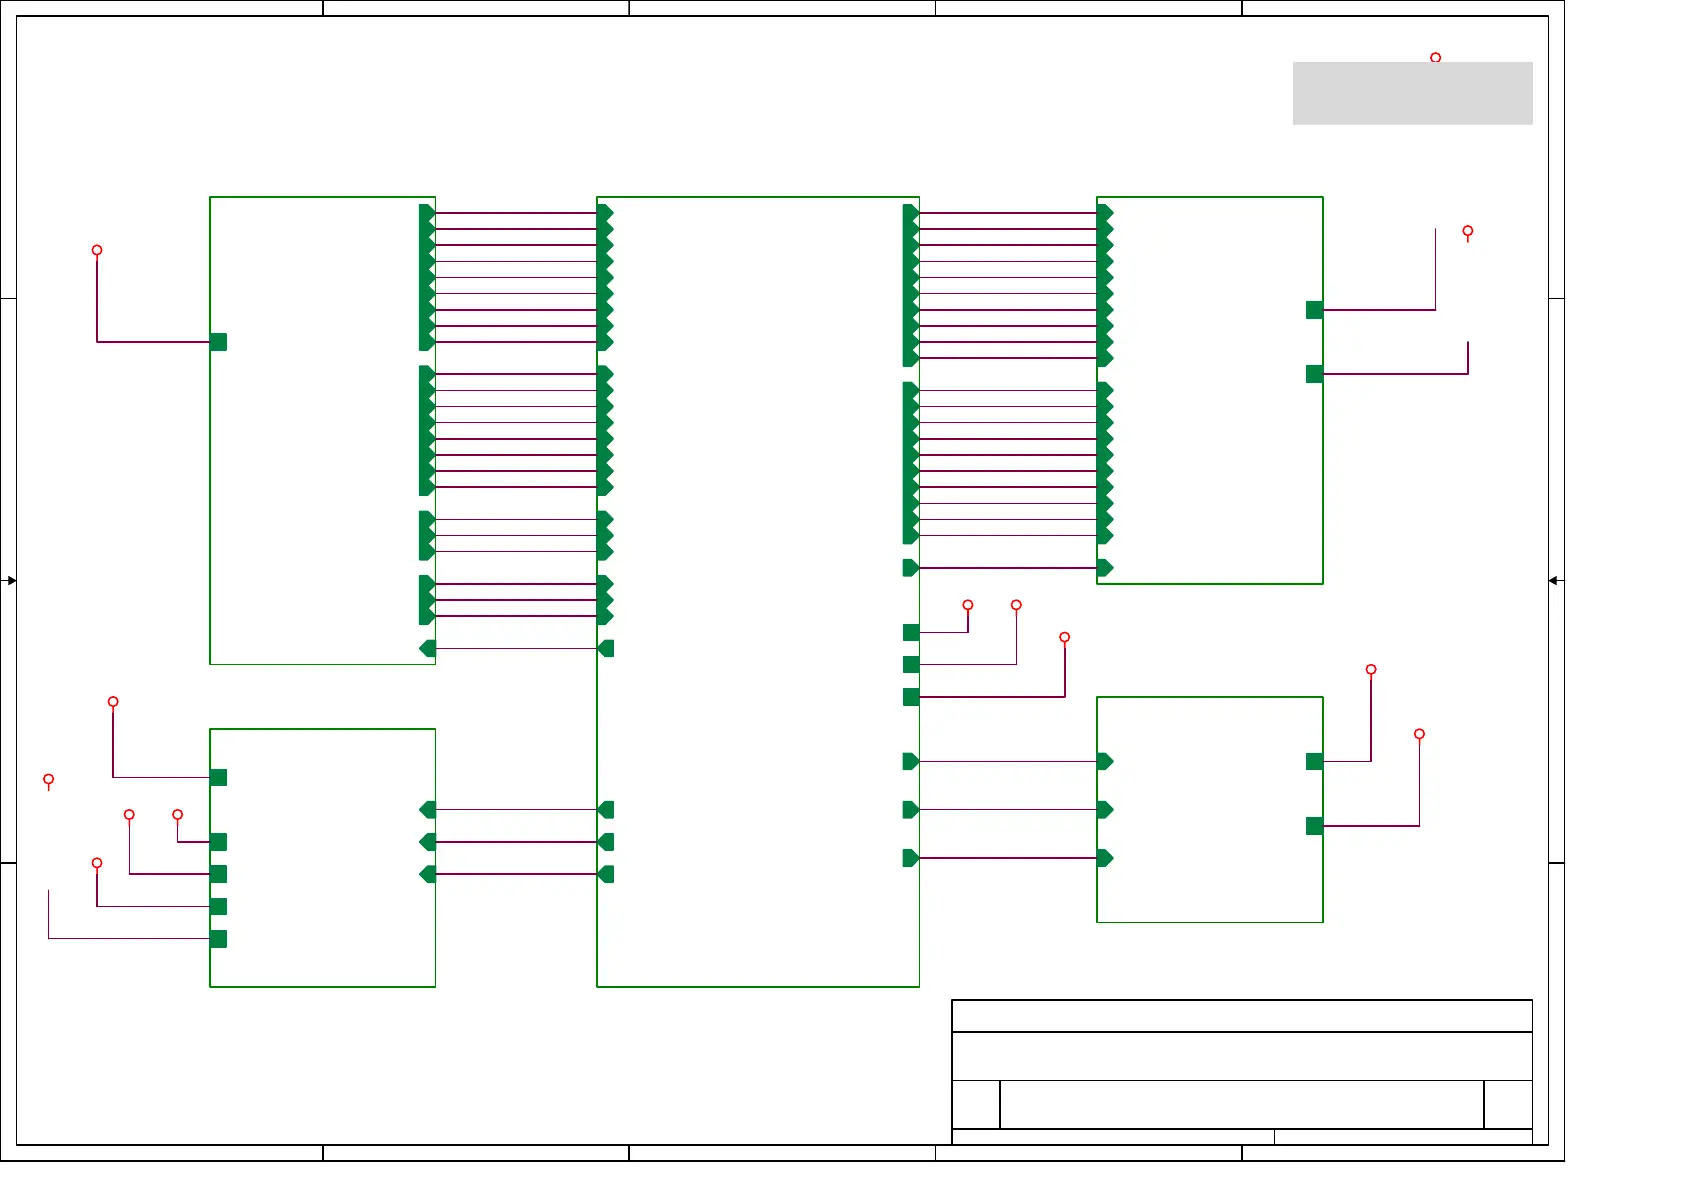Screen dimensions: 1684x1190
Task: Select the lowest left-pointing port on the bottom-left block
Action: pyautogui.click(x=427, y=874)
